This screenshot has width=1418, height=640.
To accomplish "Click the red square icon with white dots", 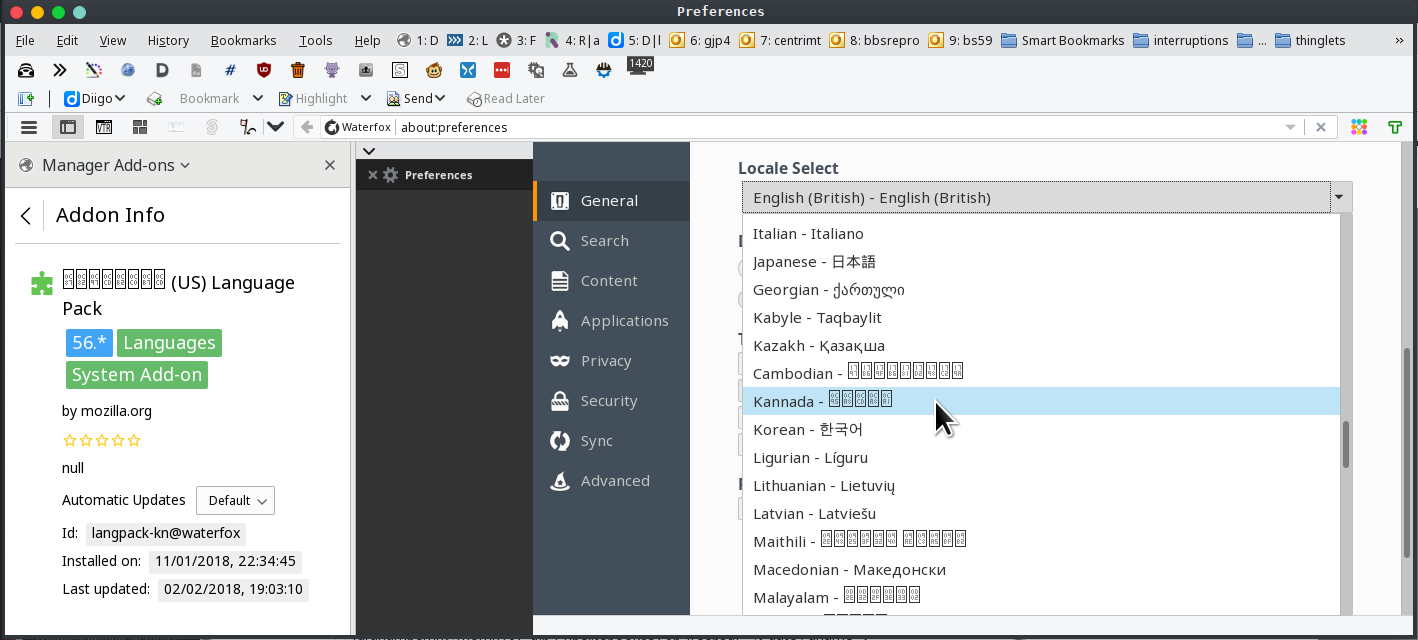I will point(502,70).
